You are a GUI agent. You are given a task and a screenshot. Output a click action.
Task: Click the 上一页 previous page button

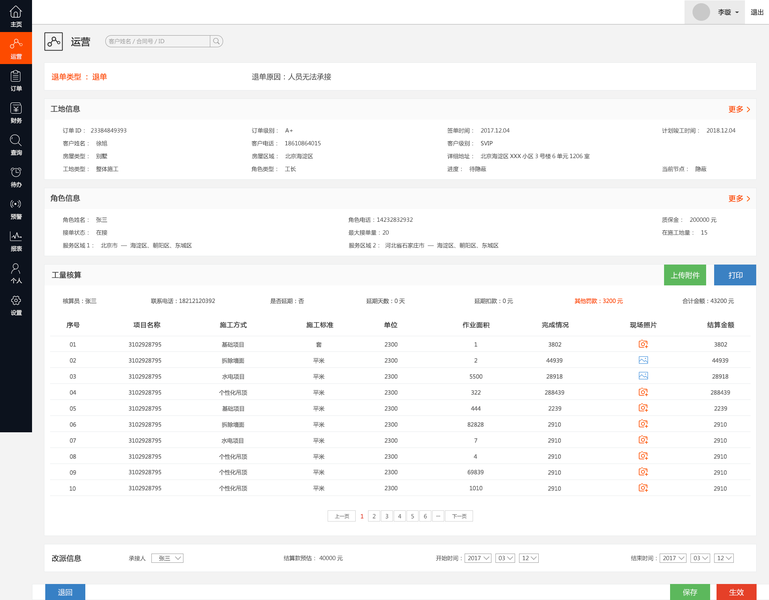coord(341,516)
